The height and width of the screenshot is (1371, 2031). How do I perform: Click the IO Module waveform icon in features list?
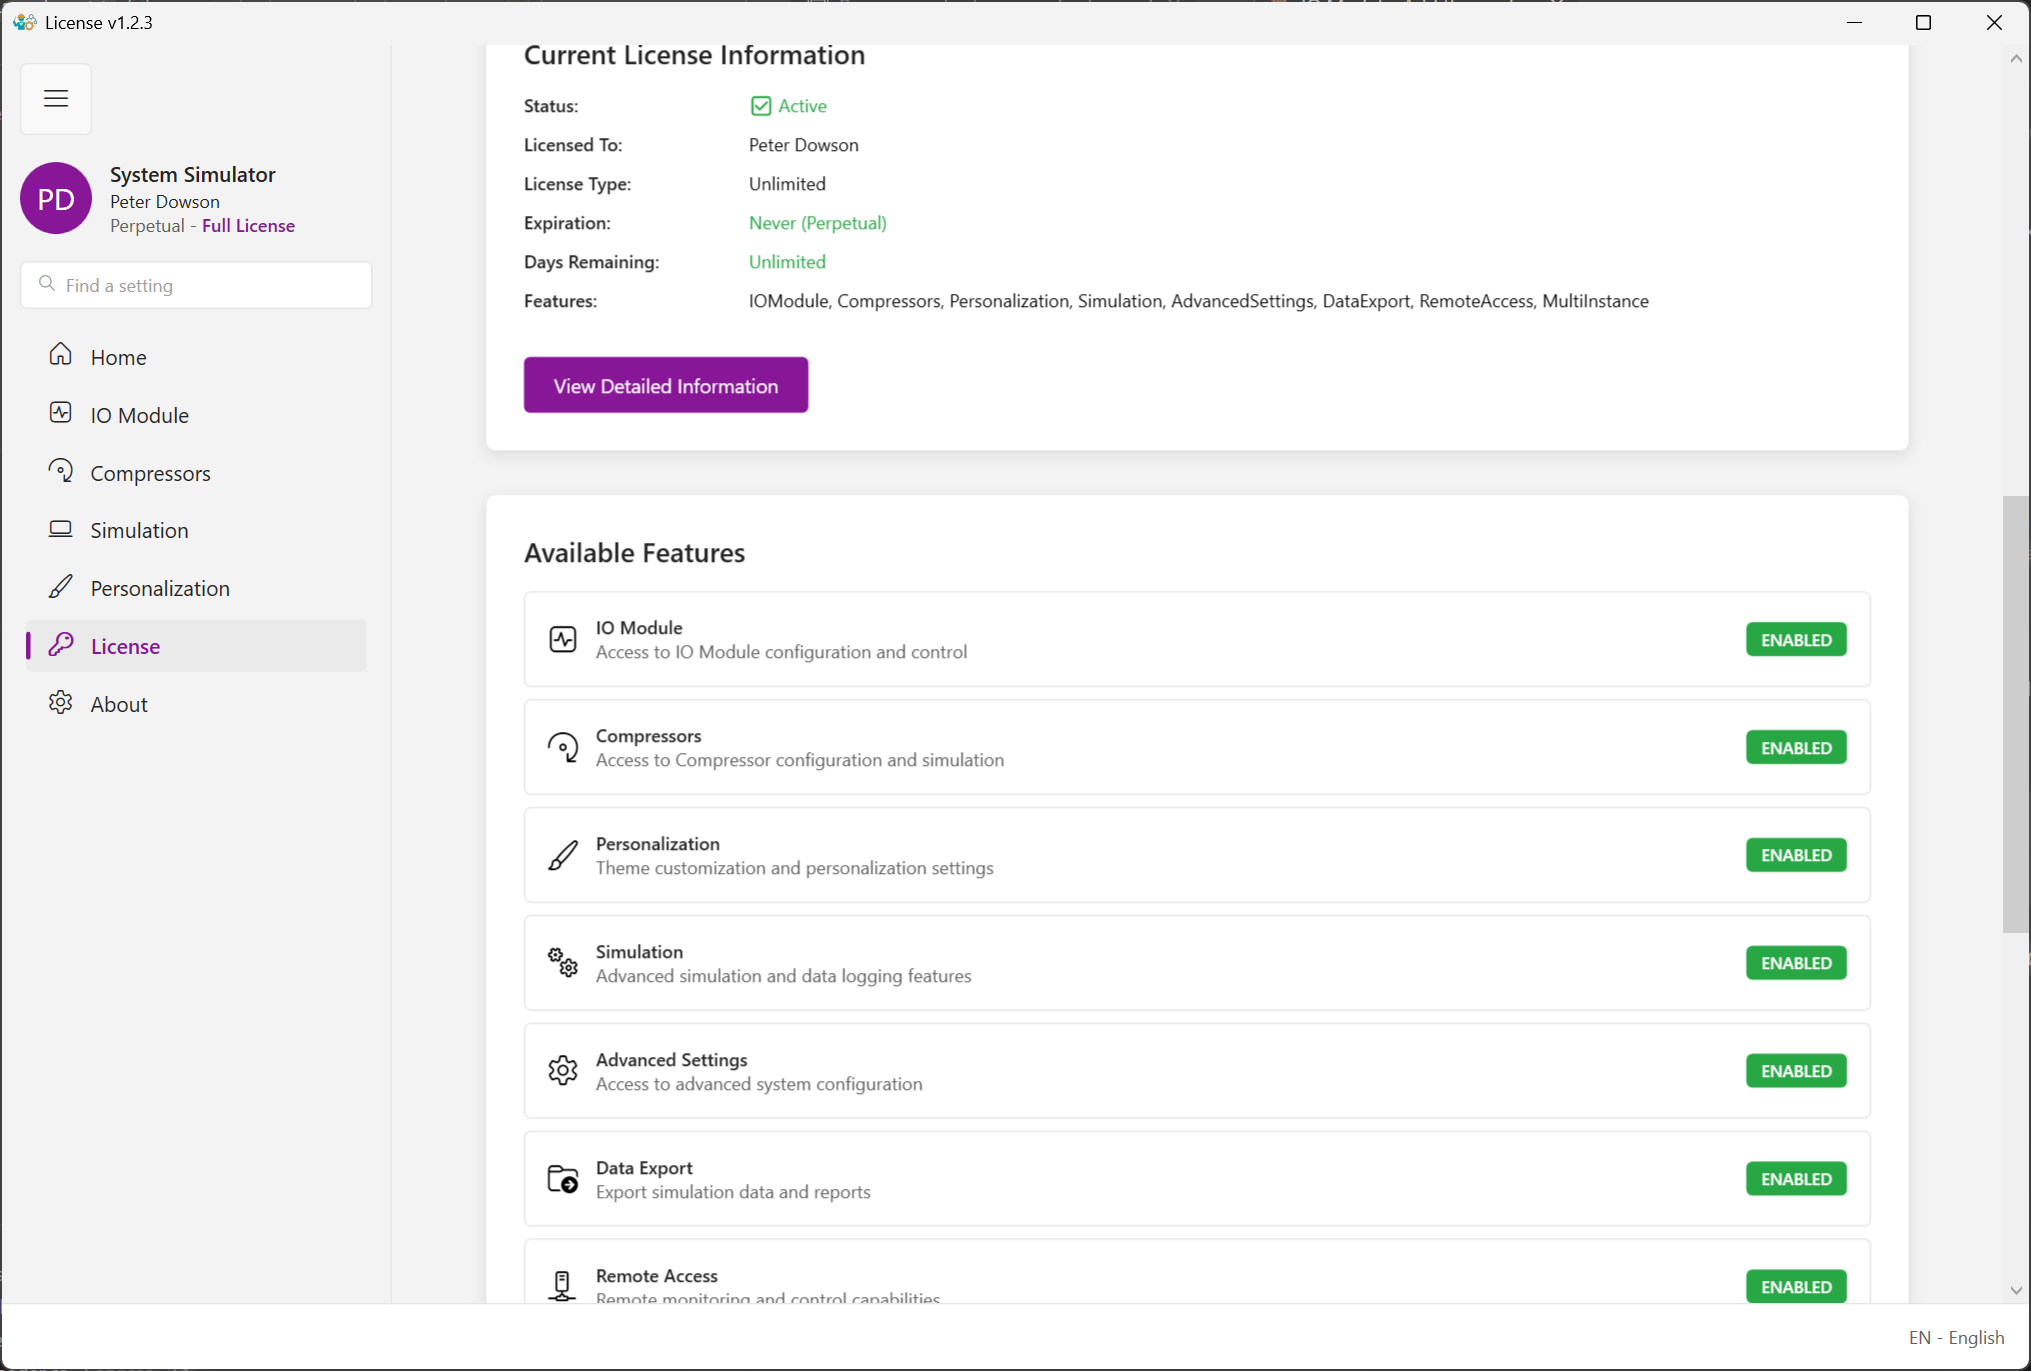pos(563,639)
